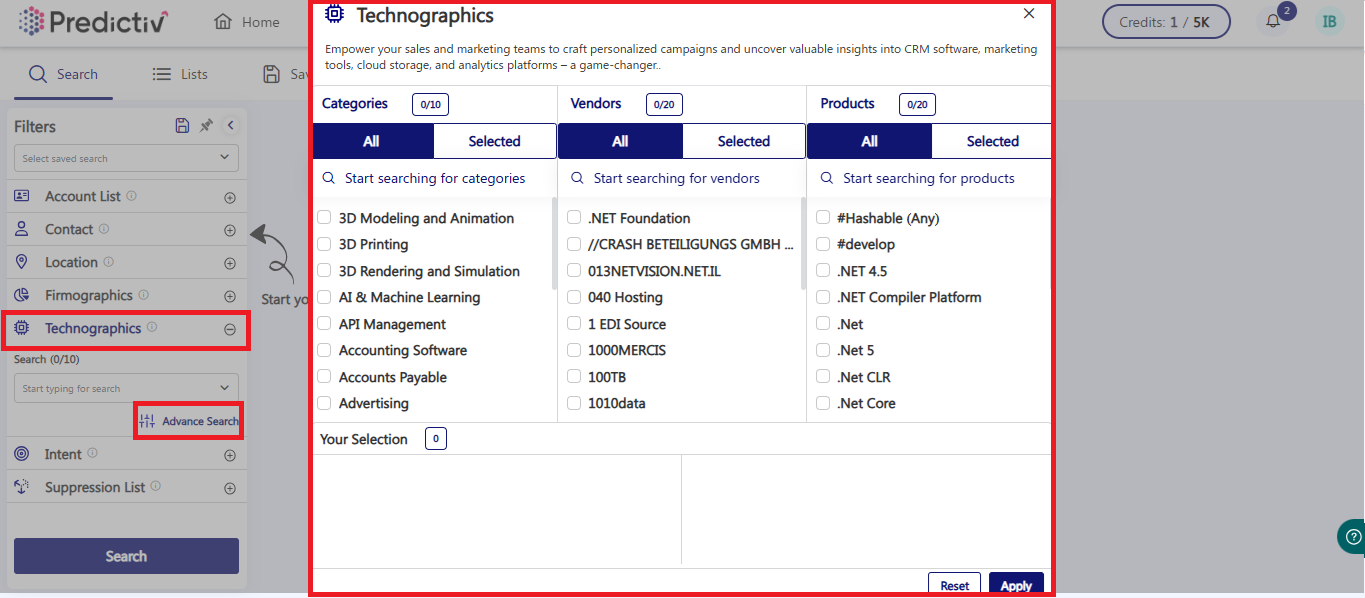Switch to the Selected tab under Categories
The height and width of the screenshot is (598, 1365).
tap(494, 141)
